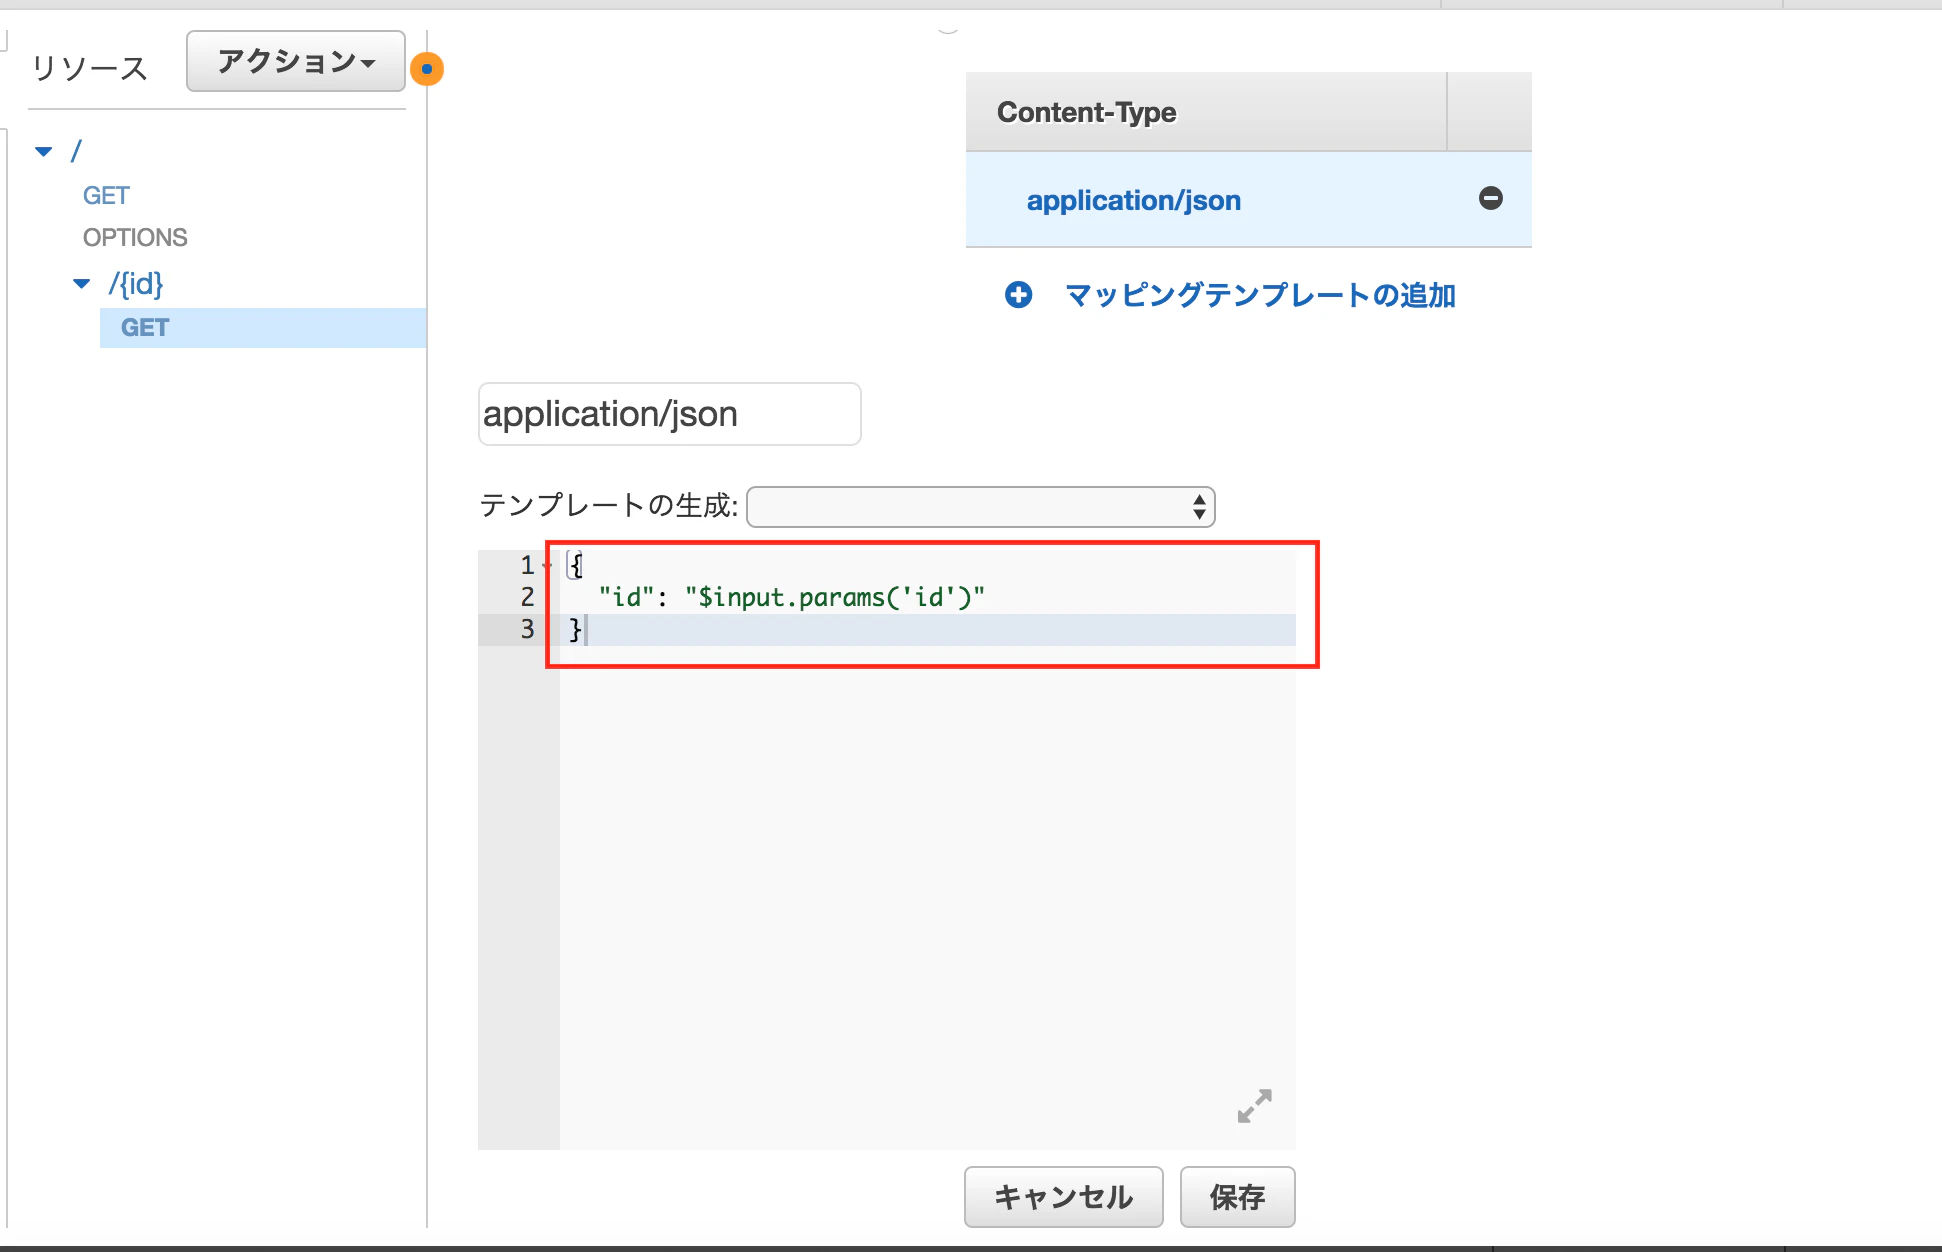This screenshot has height=1252, width=1942.
Task: Click the リソース heading
Action: click(90, 68)
